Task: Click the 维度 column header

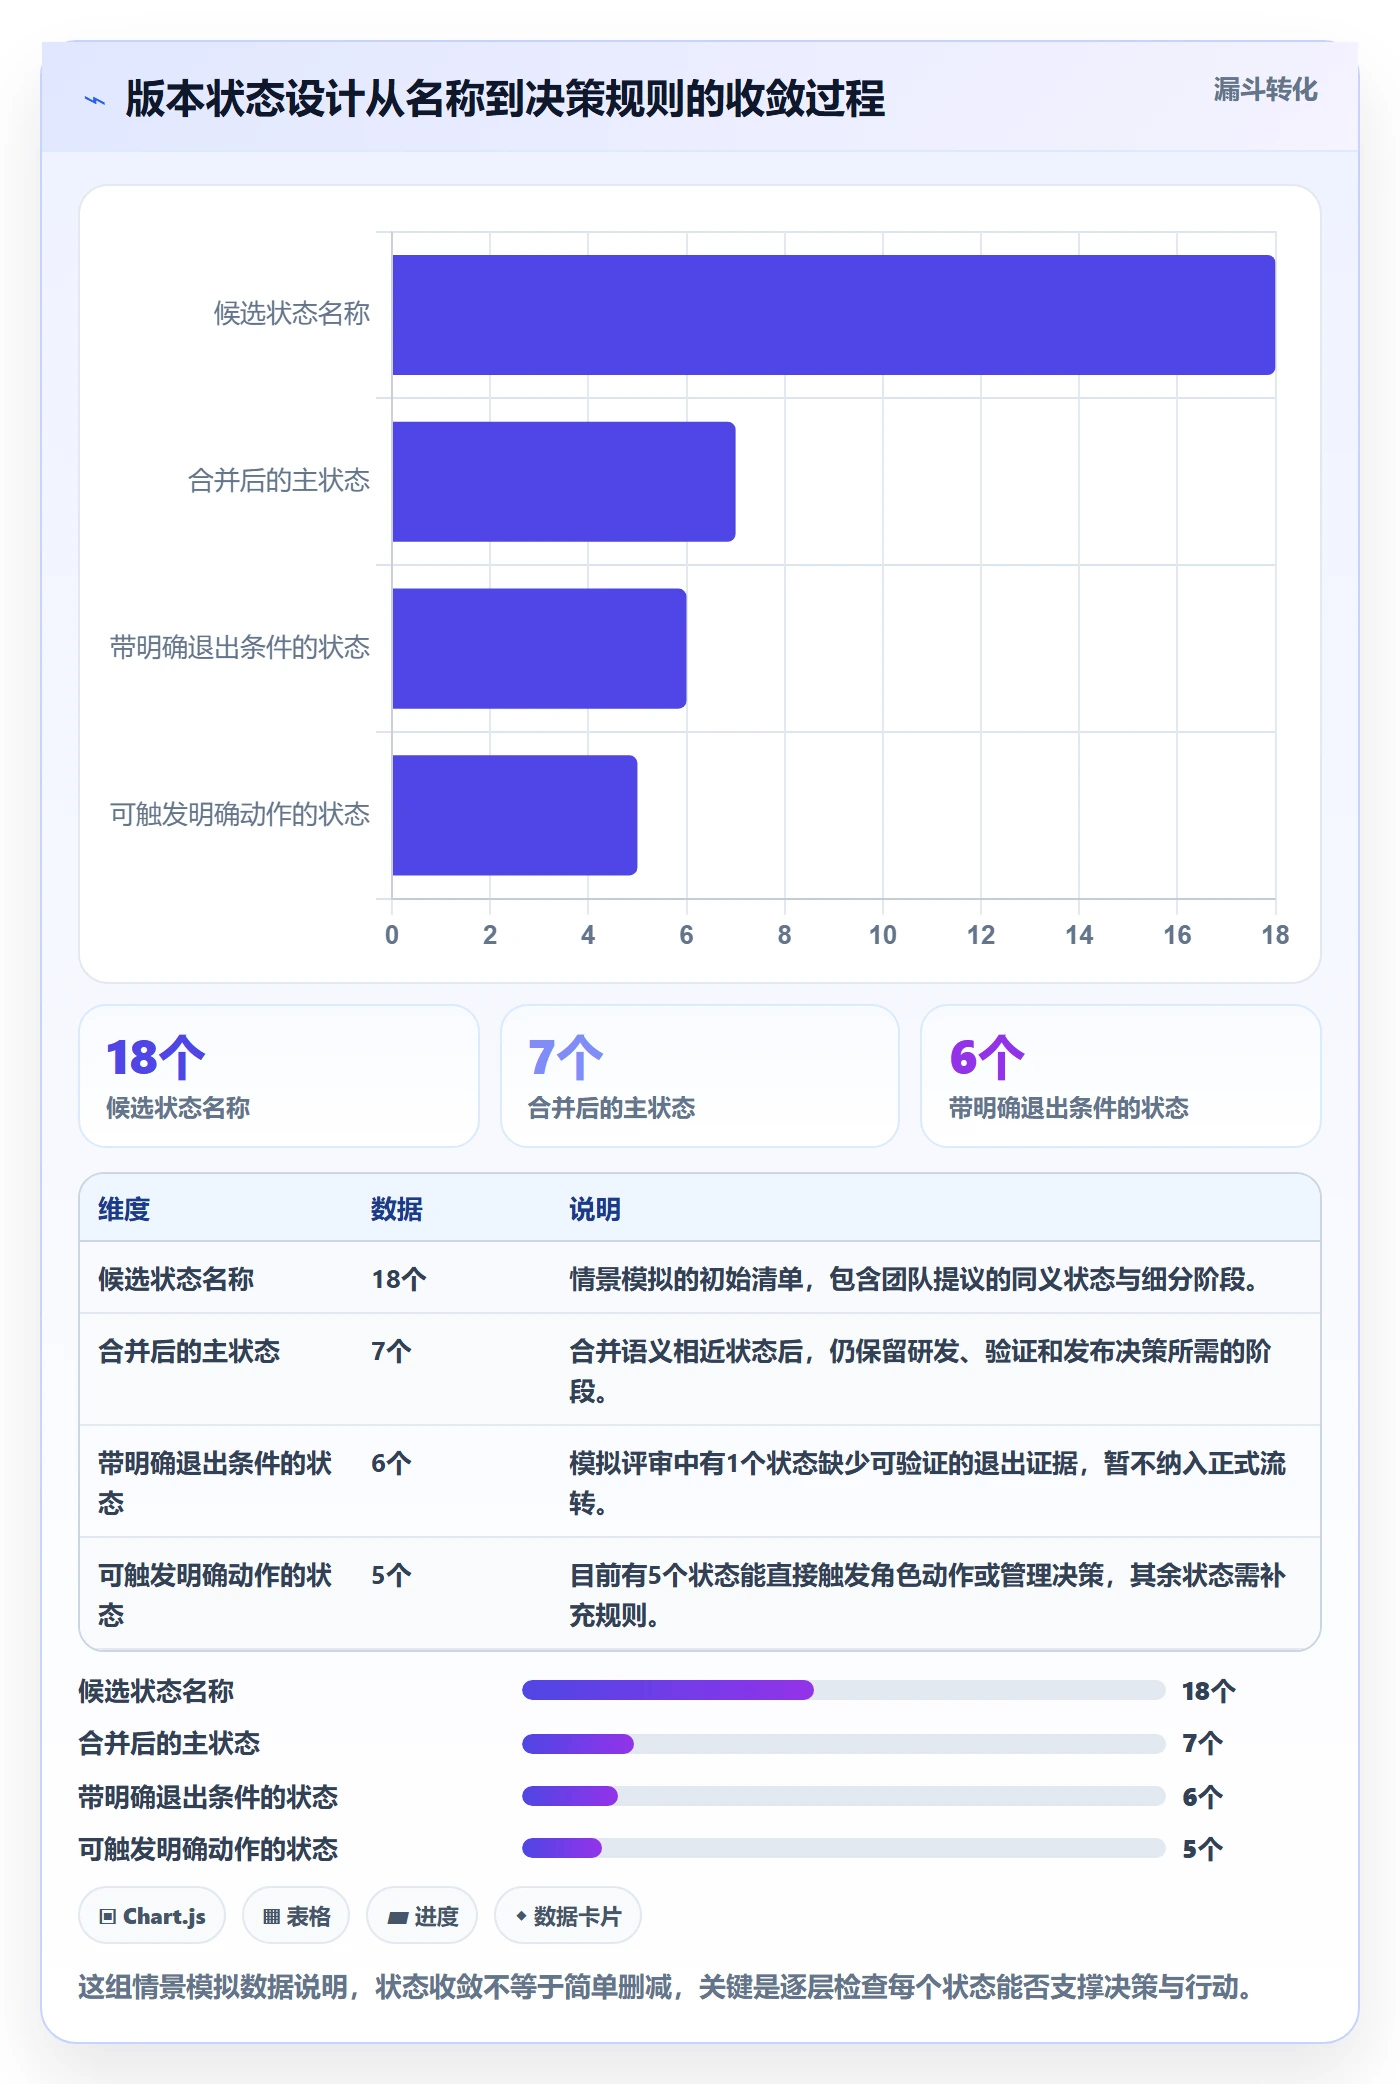Action: click(x=124, y=1209)
